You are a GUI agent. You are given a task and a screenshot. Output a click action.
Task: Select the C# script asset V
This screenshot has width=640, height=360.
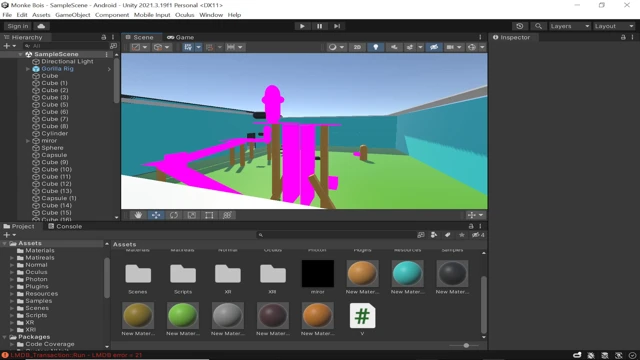click(x=362, y=319)
